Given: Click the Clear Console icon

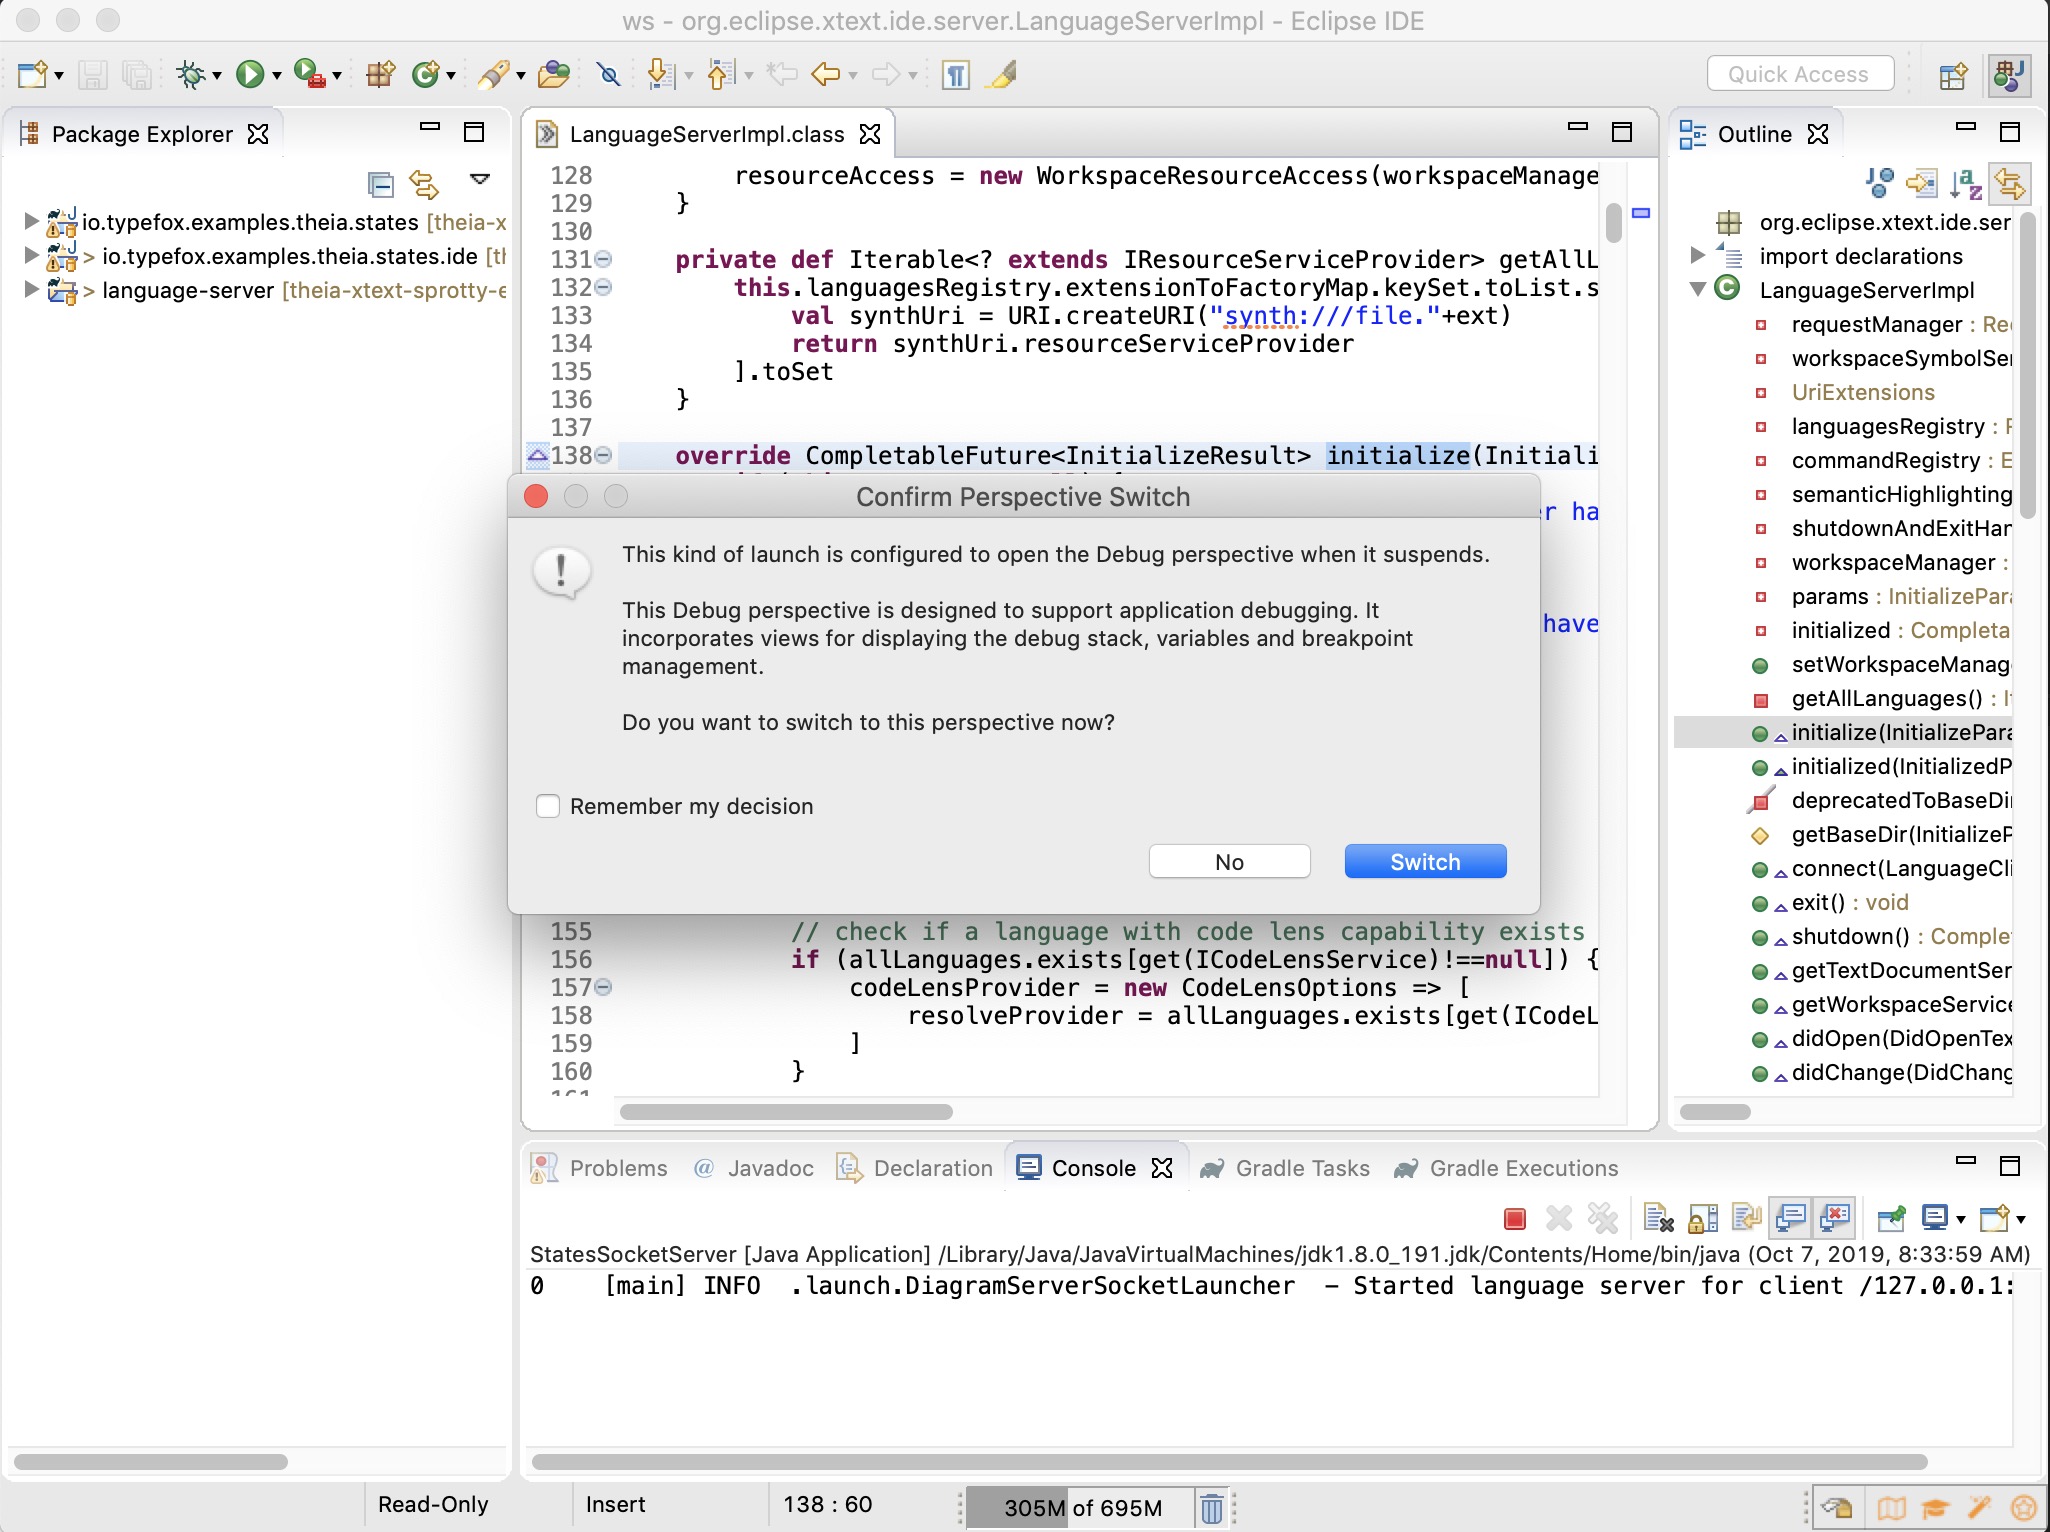Looking at the screenshot, I should point(1657,1218).
